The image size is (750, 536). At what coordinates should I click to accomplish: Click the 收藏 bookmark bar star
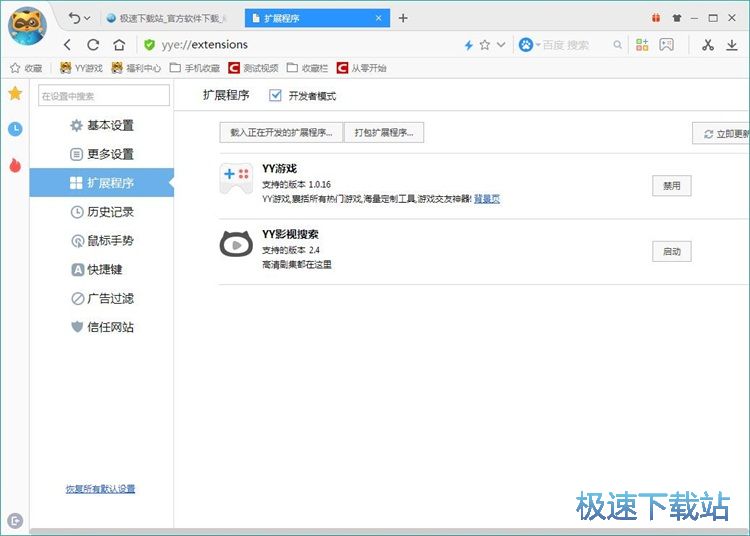[26, 68]
